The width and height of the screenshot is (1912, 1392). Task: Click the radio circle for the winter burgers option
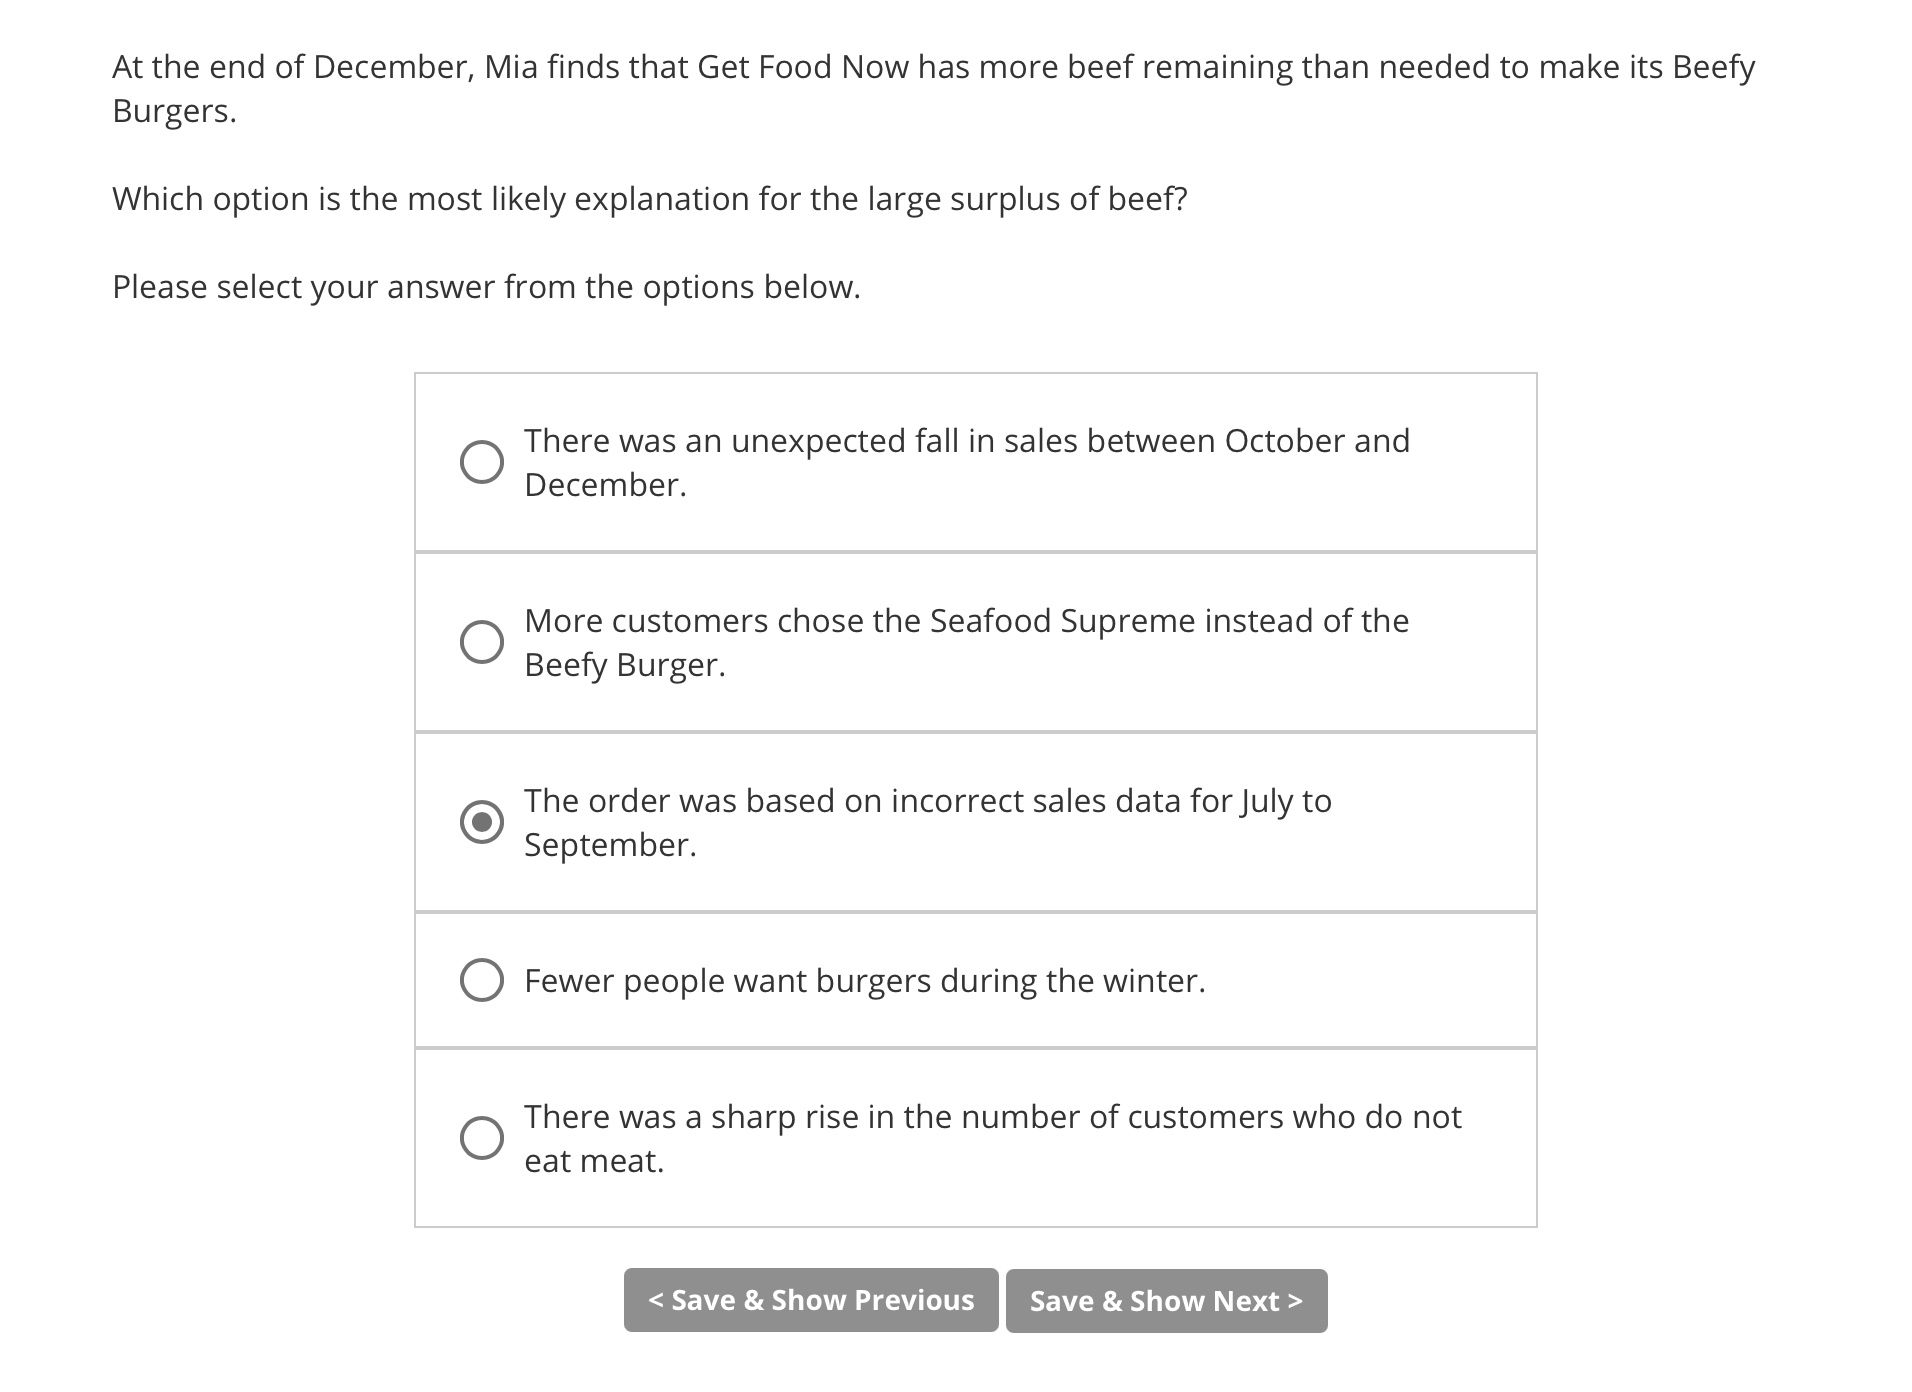pyautogui.click(x=483, y=981)
